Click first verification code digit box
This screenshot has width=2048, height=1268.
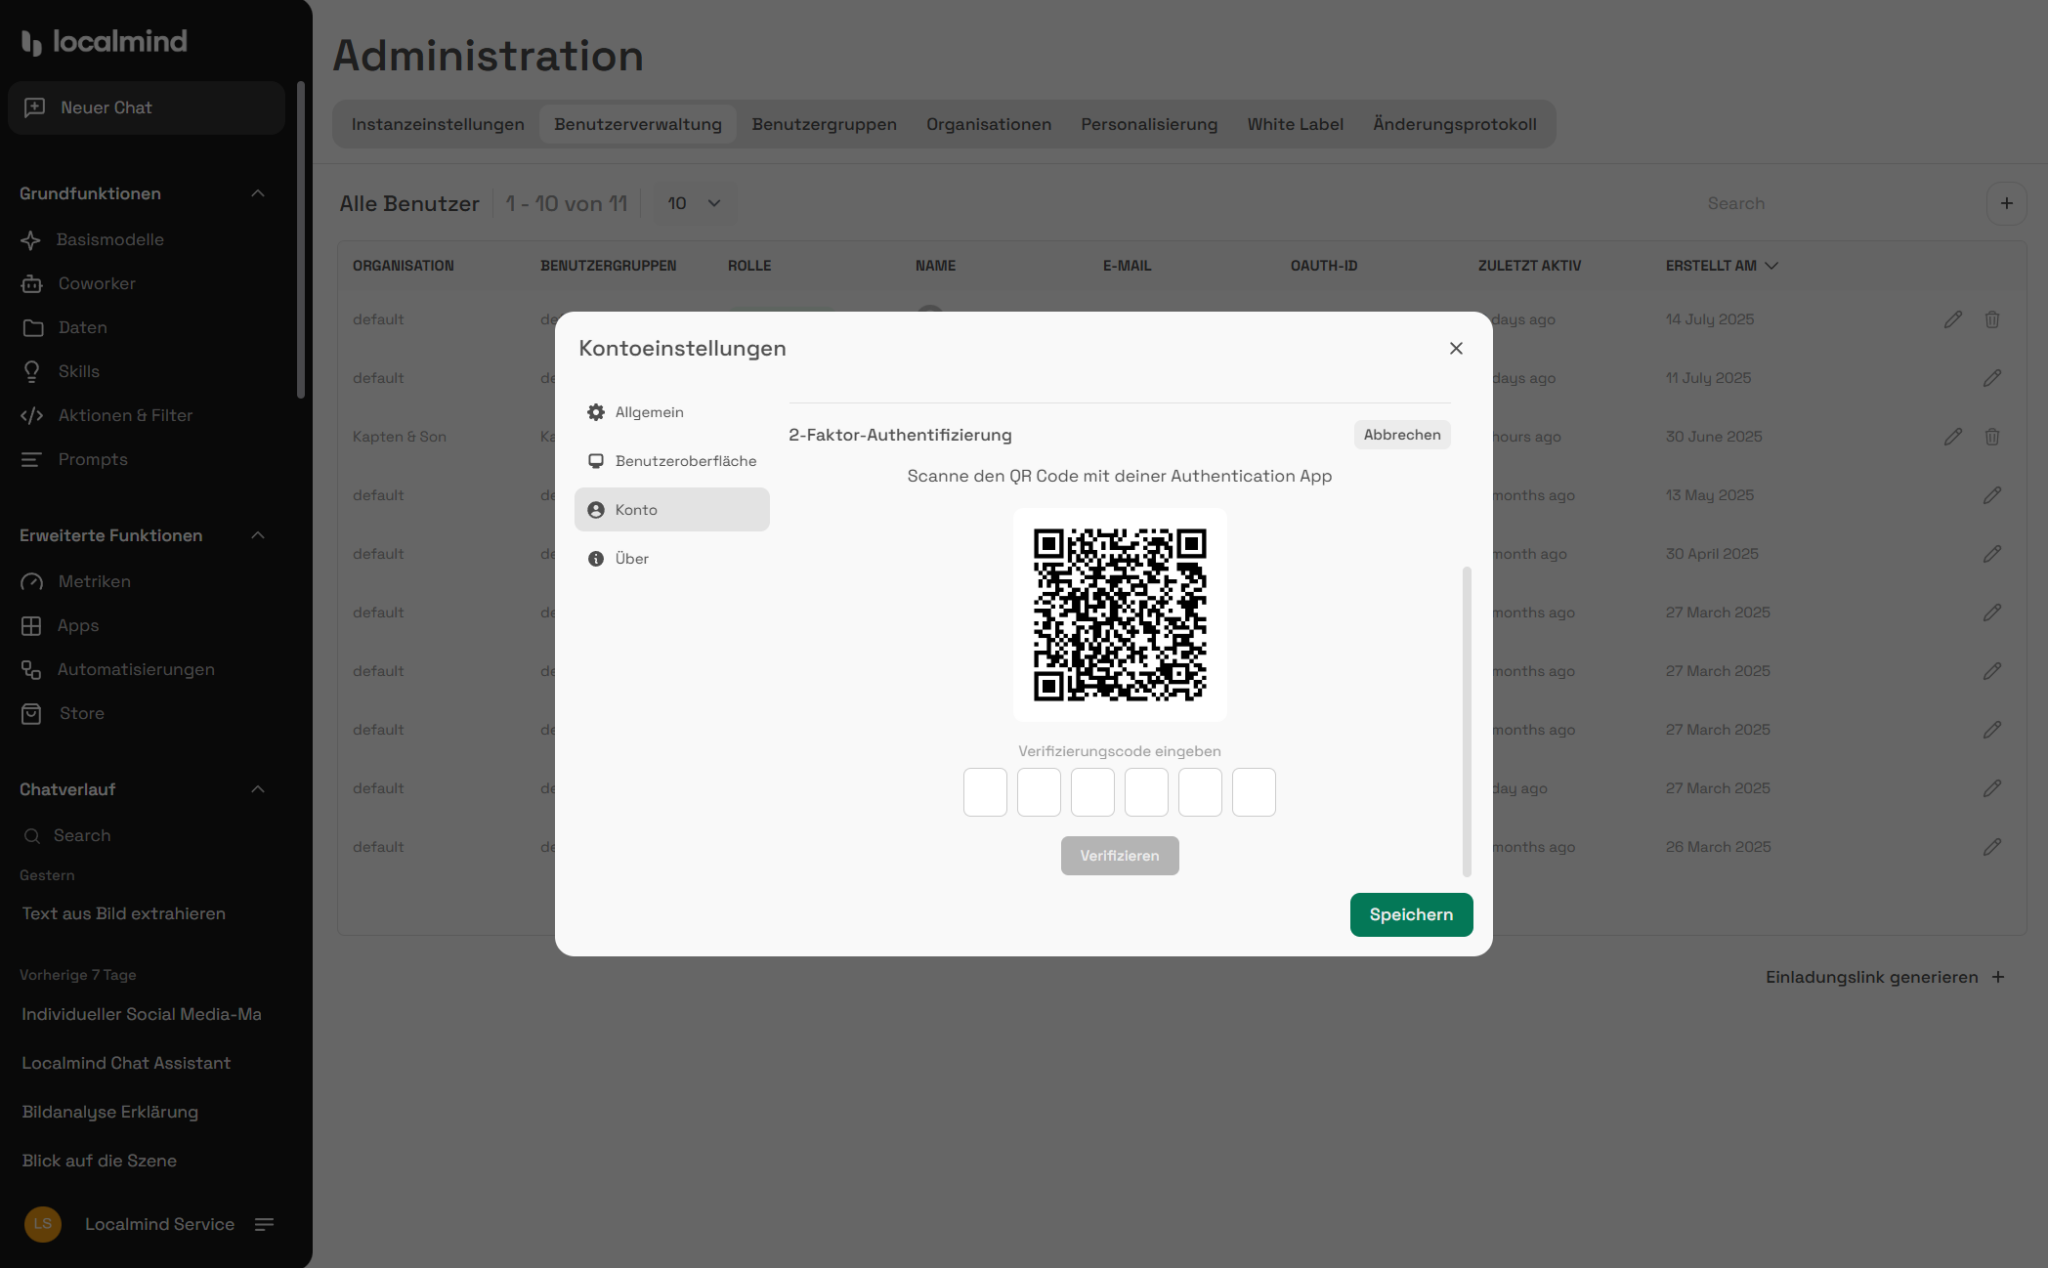coord(985,792)
